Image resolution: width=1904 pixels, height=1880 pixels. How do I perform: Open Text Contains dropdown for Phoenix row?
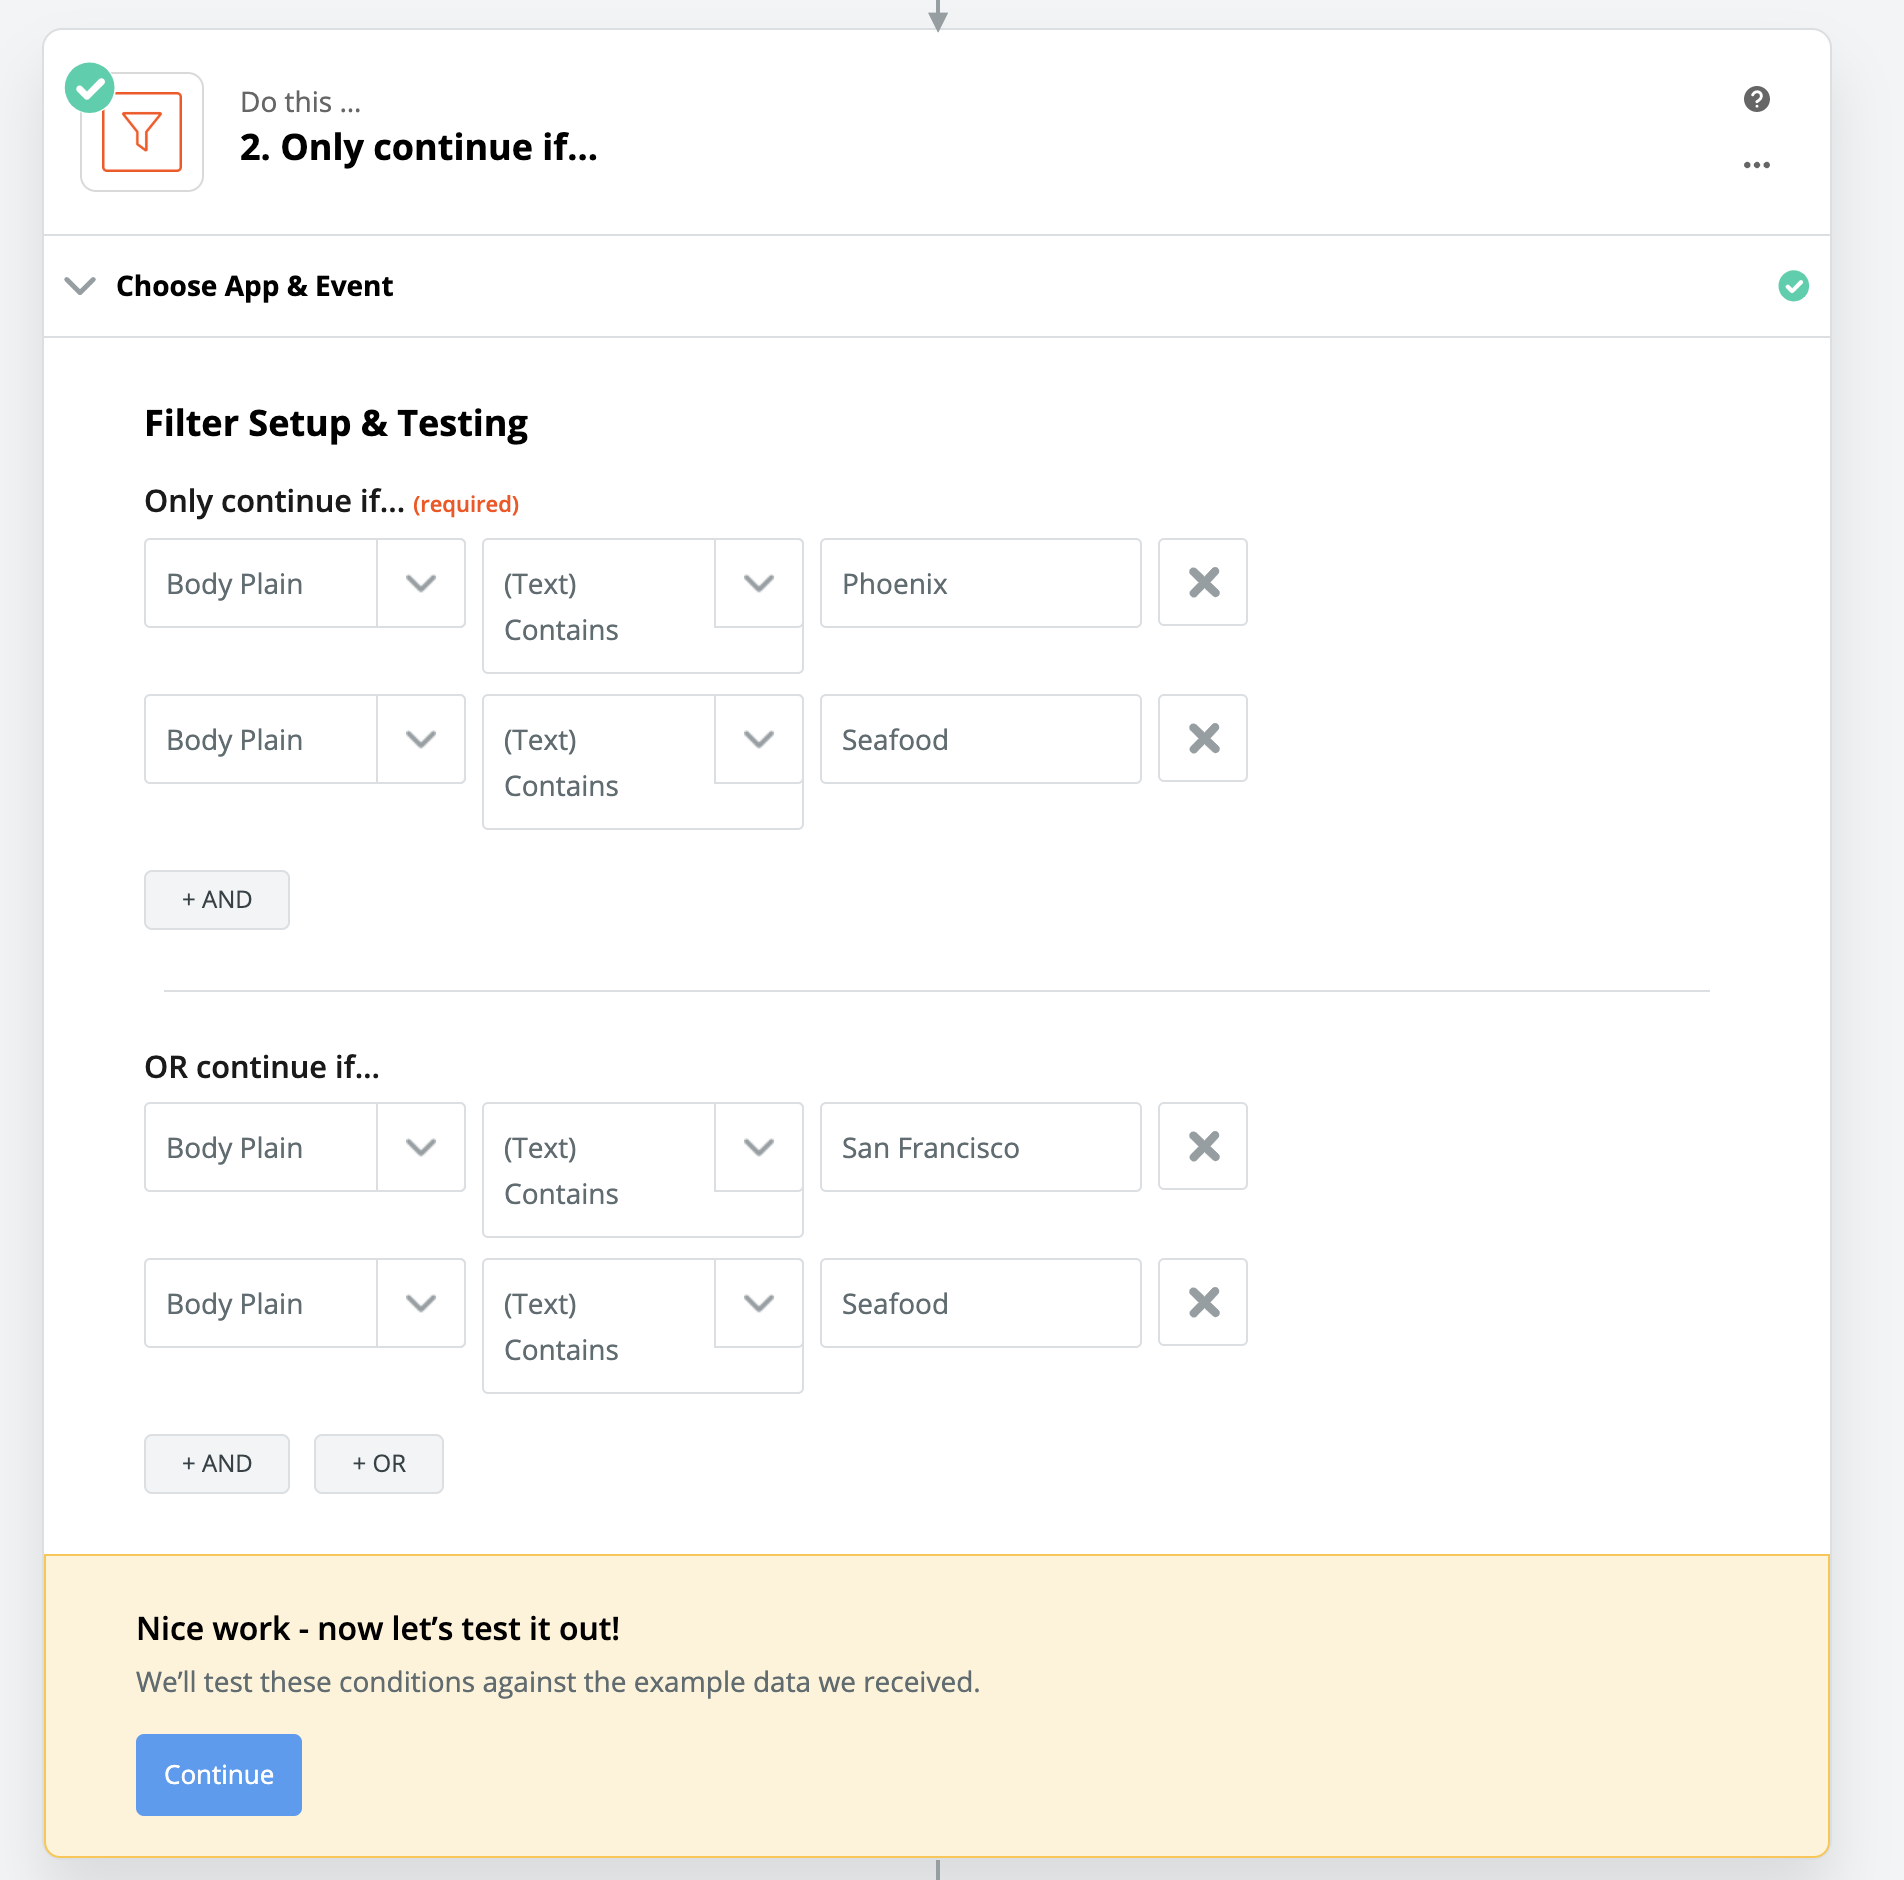click(x=759, y=583)
